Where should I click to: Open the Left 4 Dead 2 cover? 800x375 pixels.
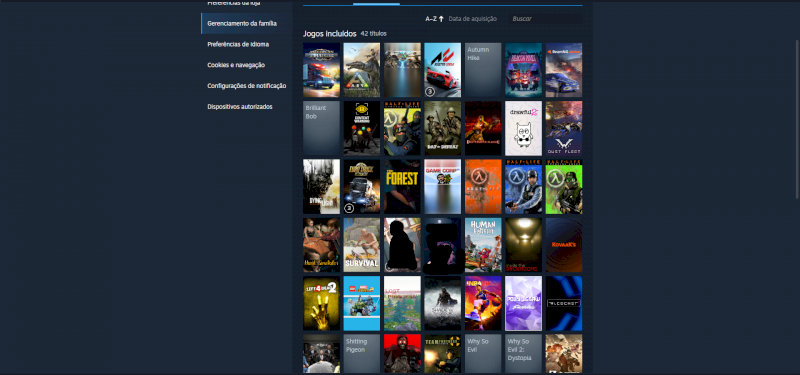321,304
